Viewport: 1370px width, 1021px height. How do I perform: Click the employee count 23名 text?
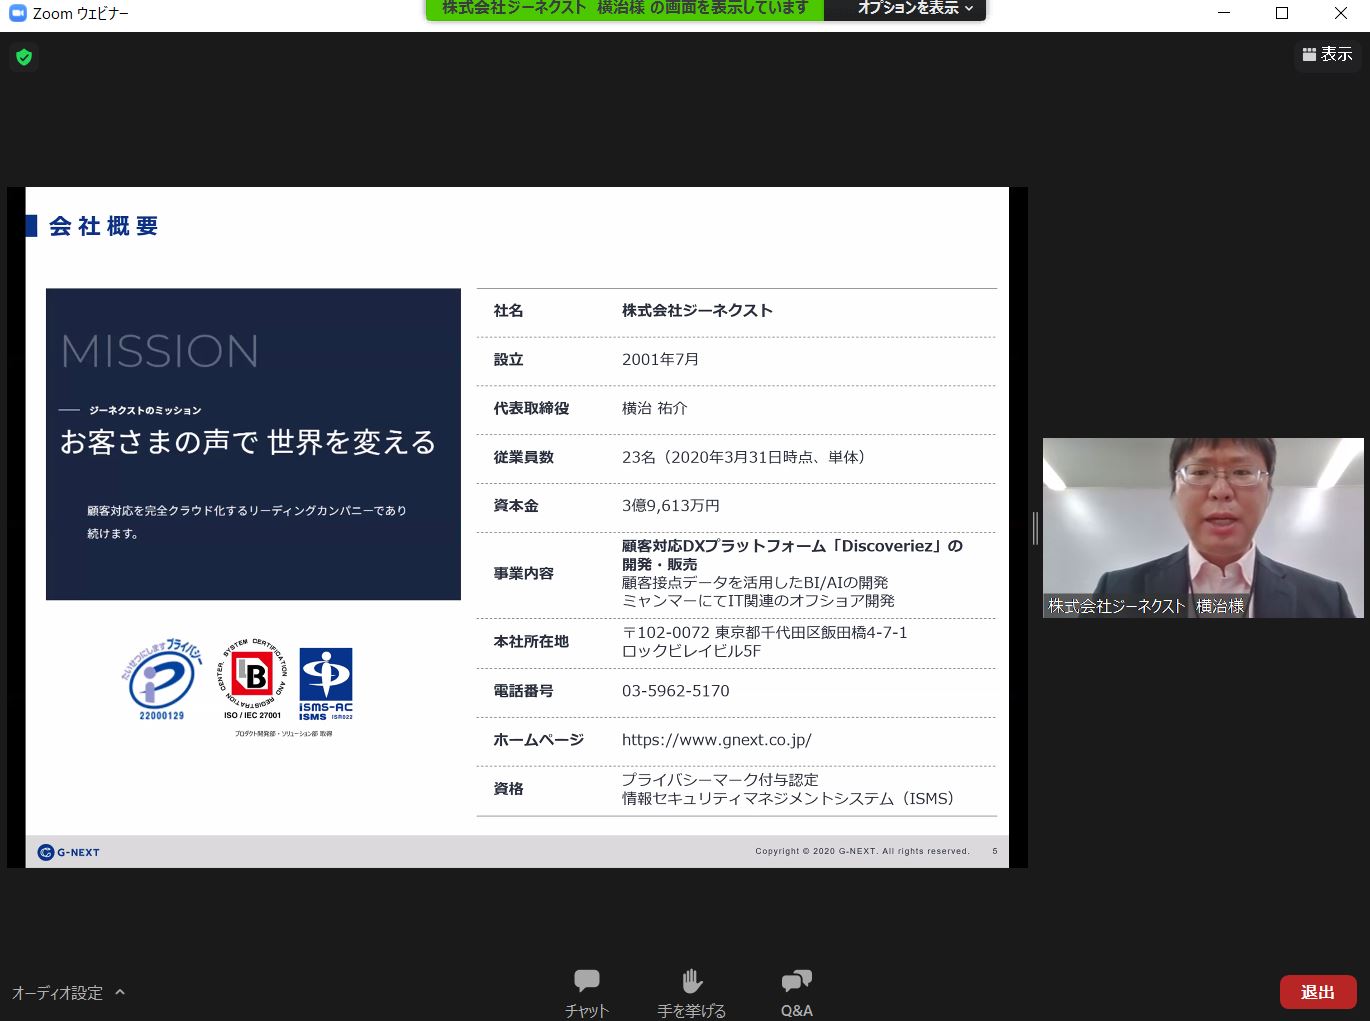(743, 457)
